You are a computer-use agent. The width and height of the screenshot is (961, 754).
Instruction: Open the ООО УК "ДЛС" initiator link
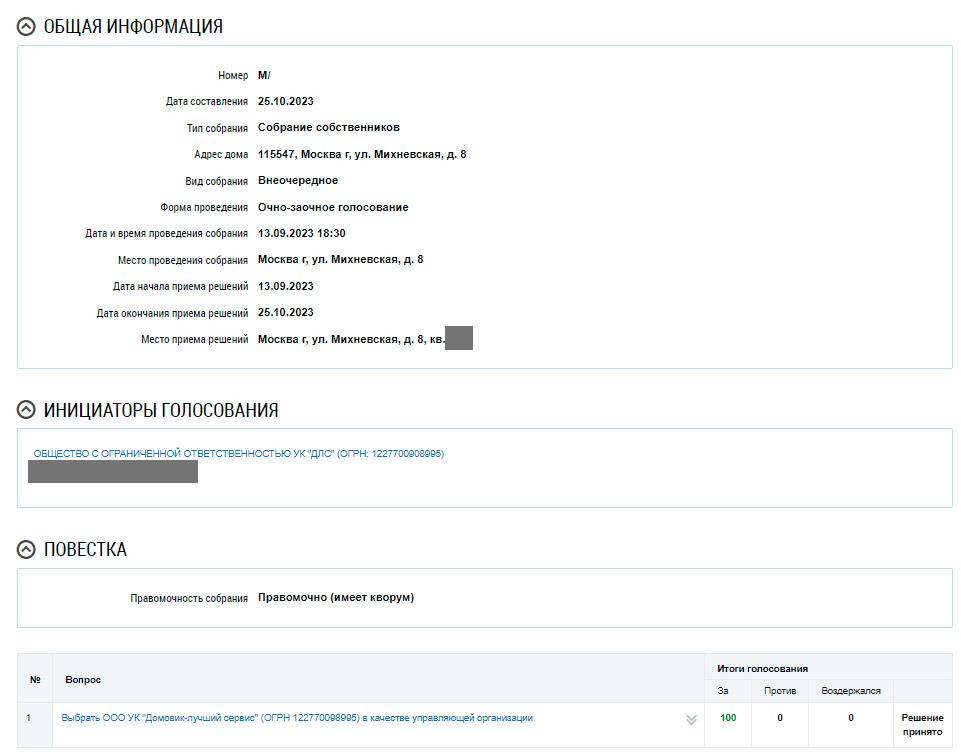click(x=238, y=454)
